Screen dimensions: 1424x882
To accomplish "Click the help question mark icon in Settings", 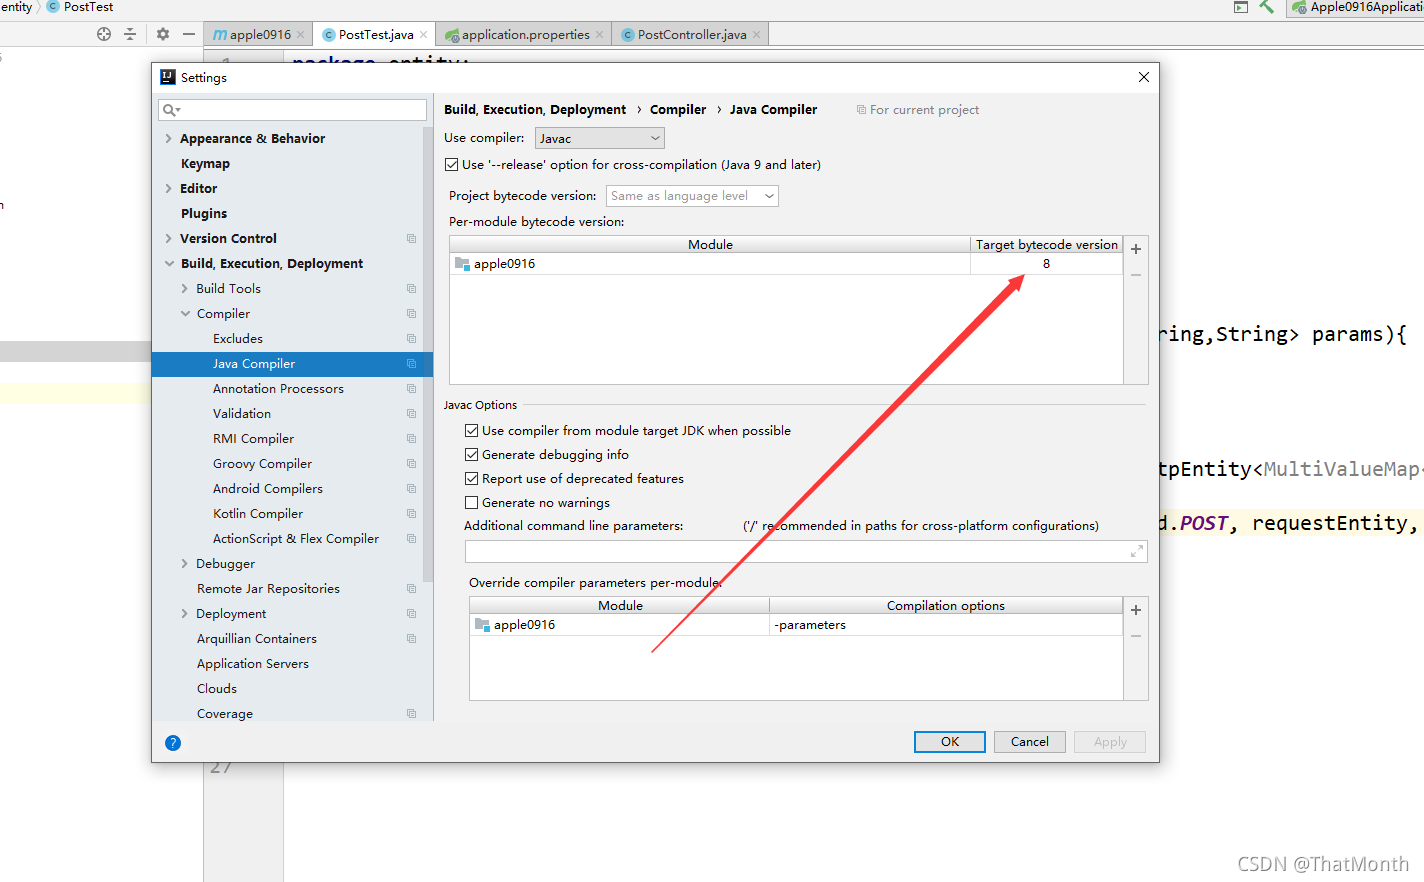I will [x=173, y=742].
